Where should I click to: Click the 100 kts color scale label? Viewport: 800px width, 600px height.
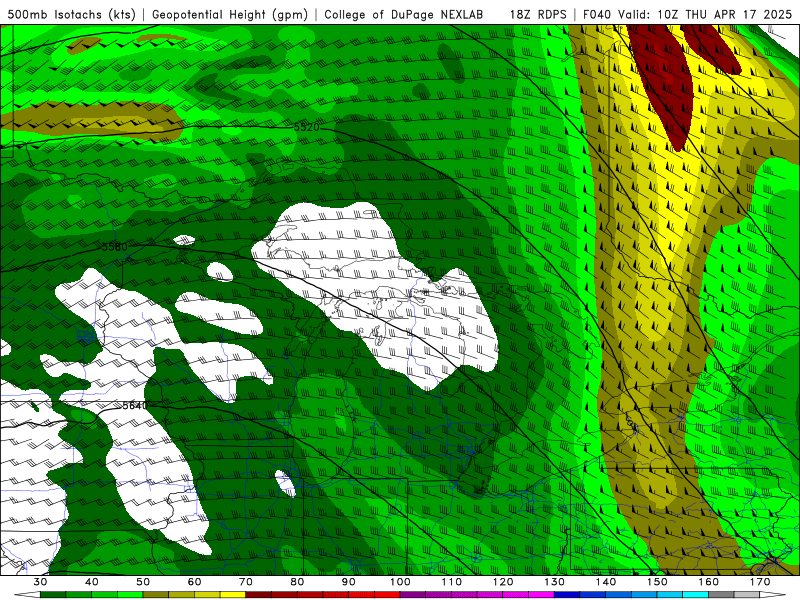[401, 582]
